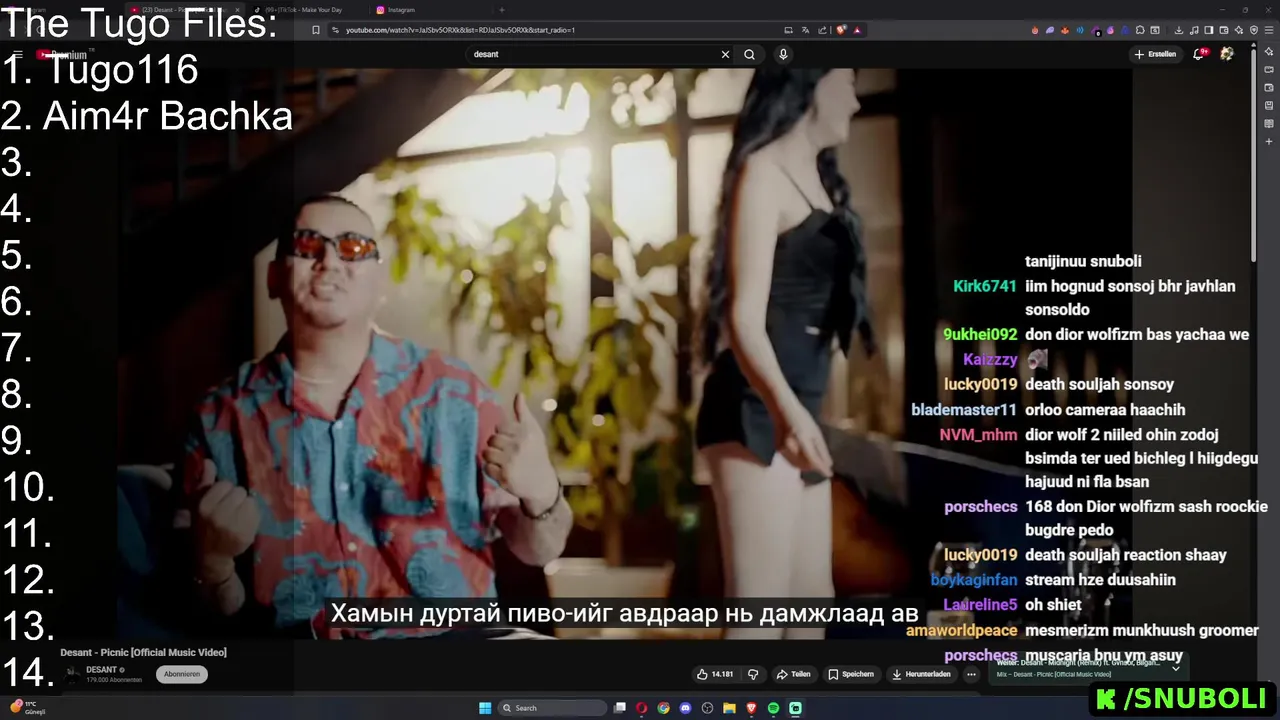
Task: Open the Brave Rewards triangle icon
Action: (x=857, y=30)
